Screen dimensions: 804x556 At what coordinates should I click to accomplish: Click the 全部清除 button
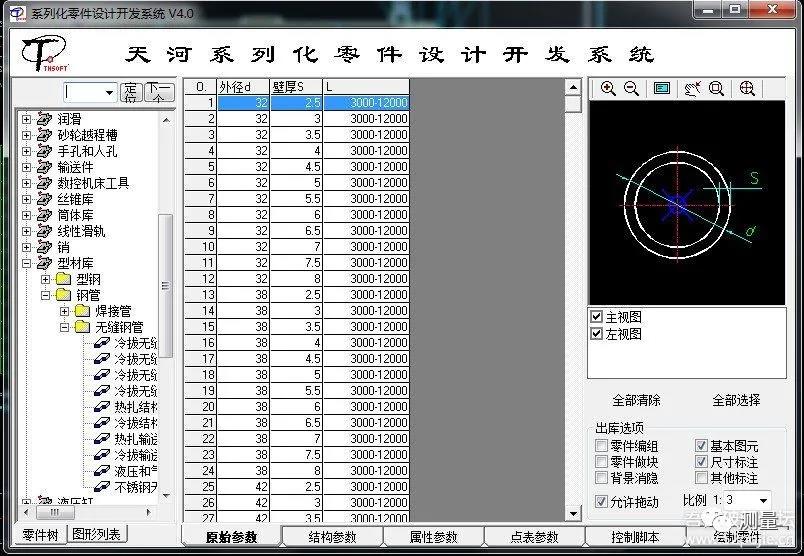(636, 400)
